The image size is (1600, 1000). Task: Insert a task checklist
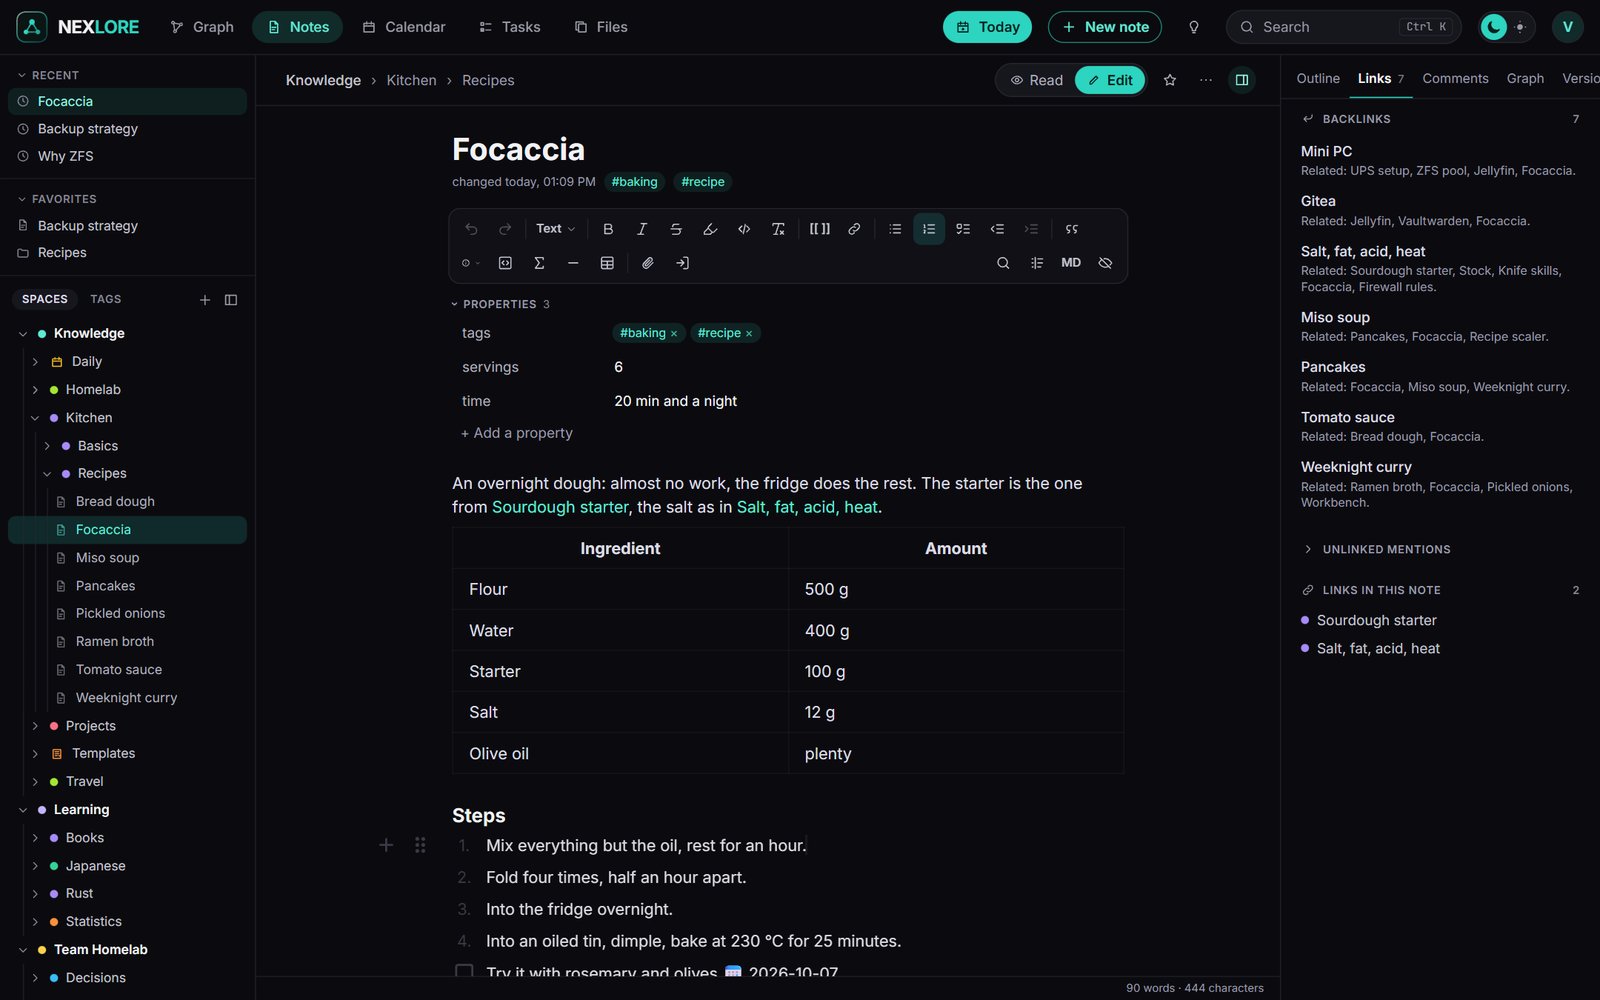963,229
